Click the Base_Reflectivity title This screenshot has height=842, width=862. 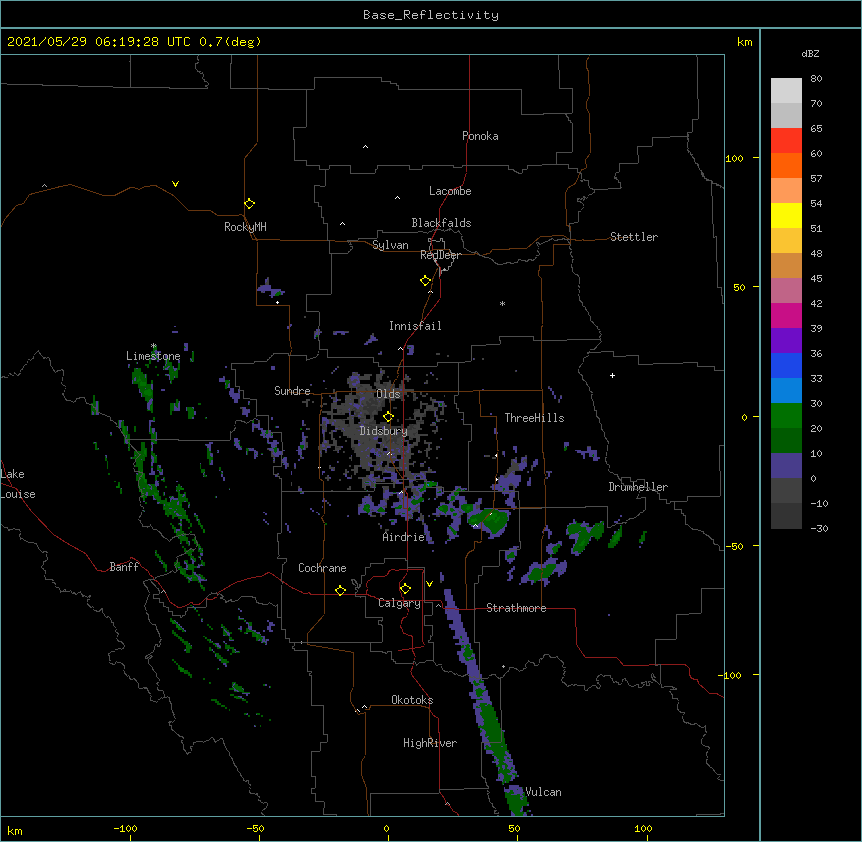[x=431, y=15]
